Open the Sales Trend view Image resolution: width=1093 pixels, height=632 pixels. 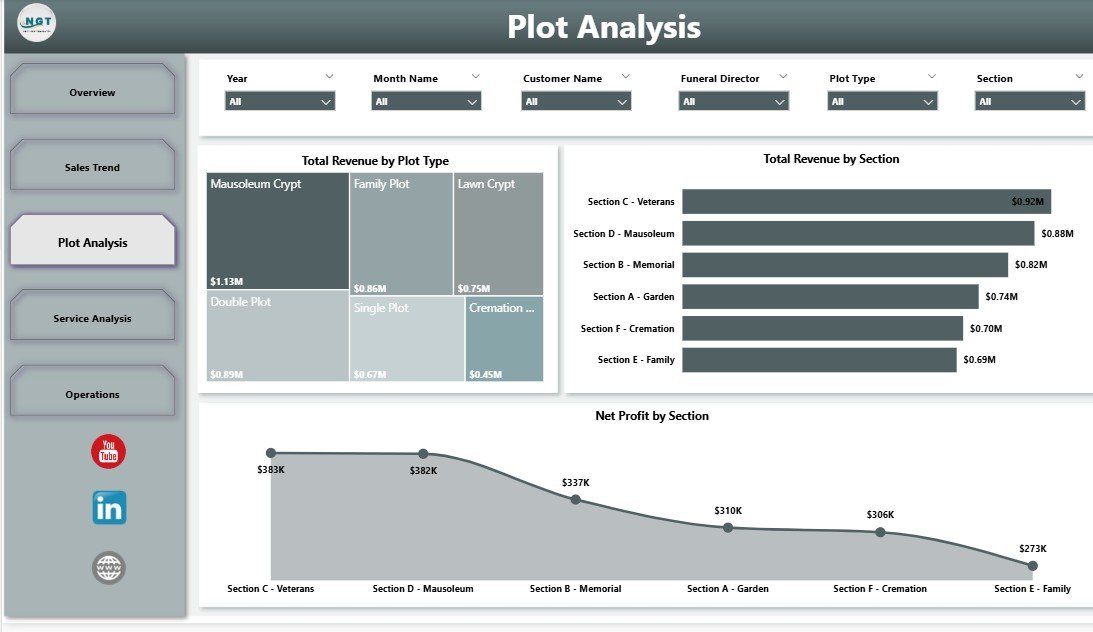[x=91, y=166]
